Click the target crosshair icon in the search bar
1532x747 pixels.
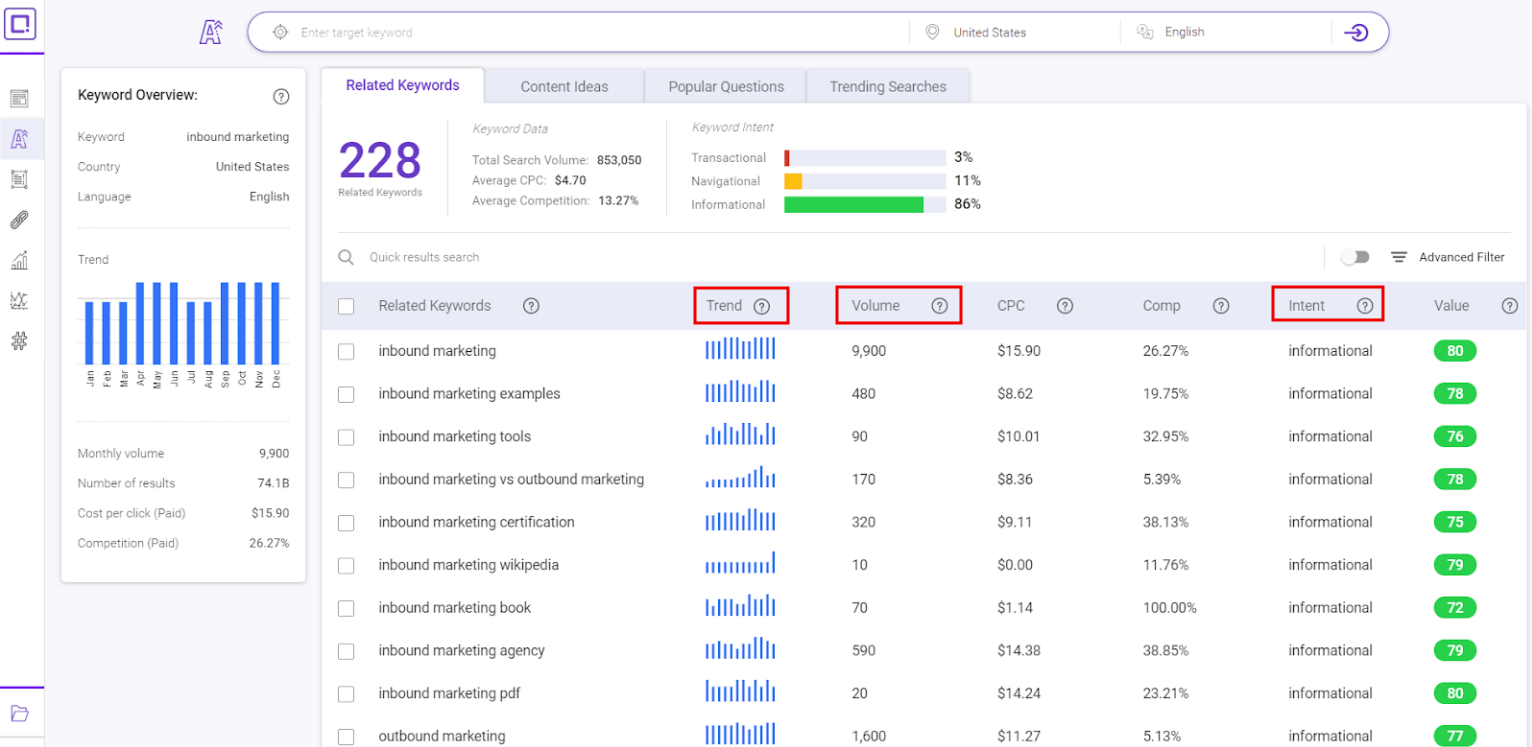click(281, 32)
